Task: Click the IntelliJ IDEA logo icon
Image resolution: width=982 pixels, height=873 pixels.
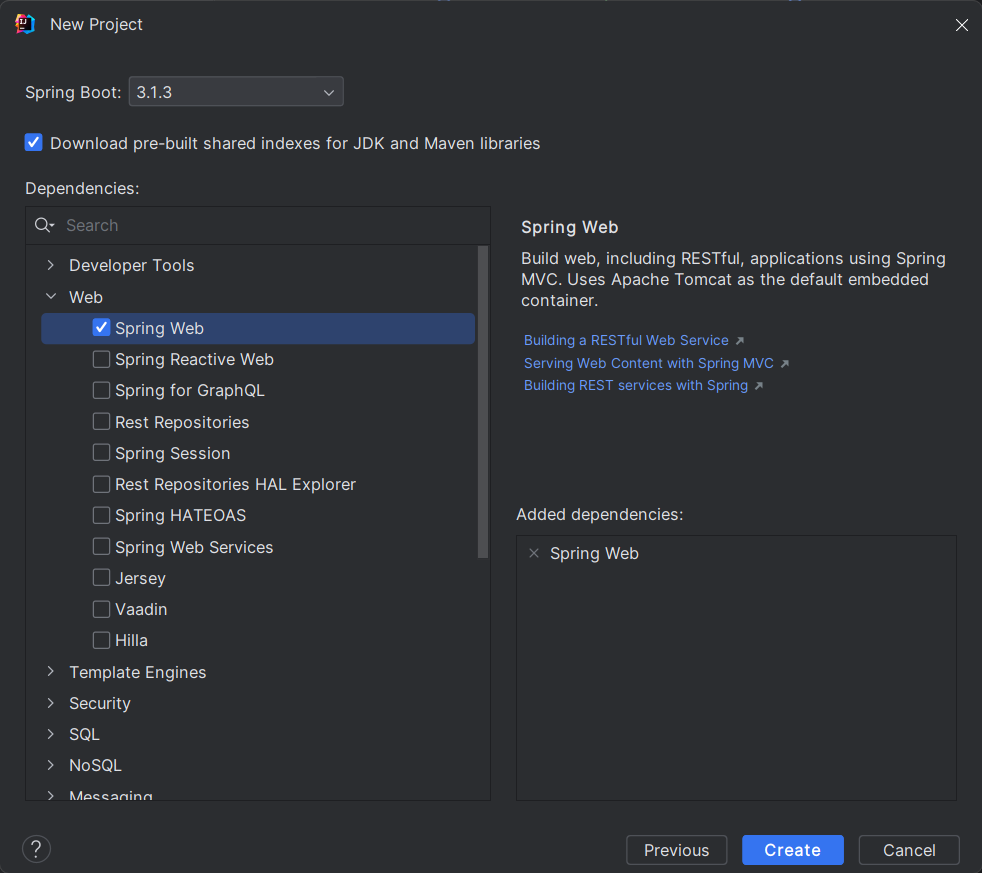Action: click(x=25, y=24)
